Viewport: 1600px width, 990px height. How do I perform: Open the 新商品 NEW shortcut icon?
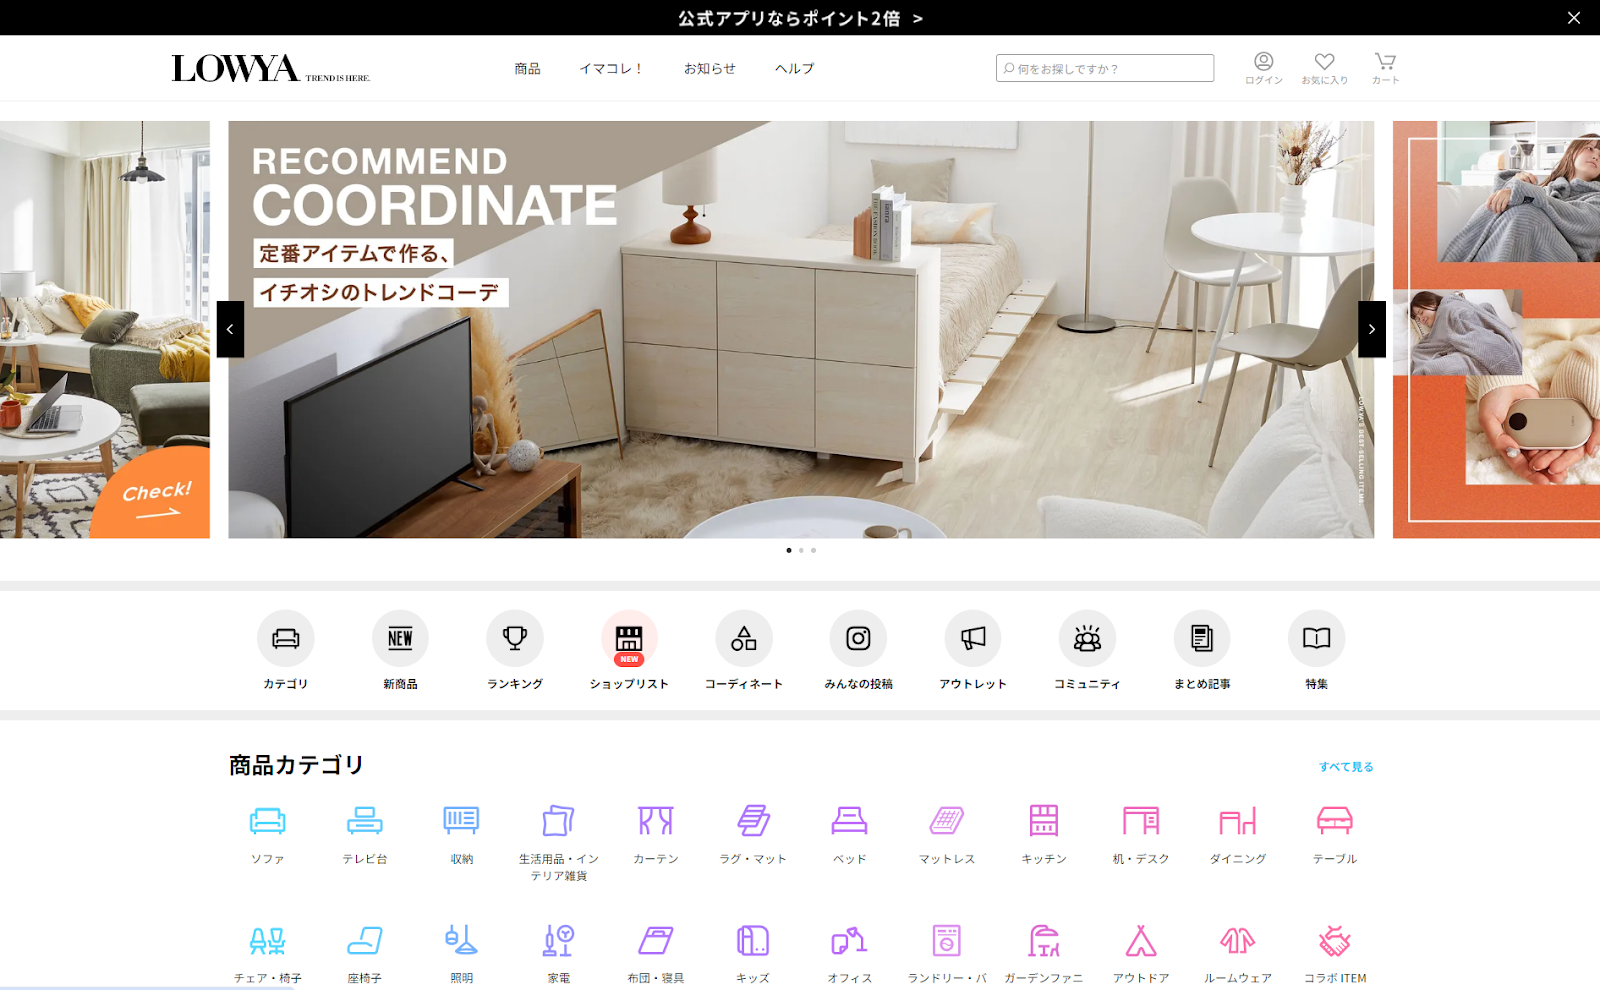click(400, 638)
